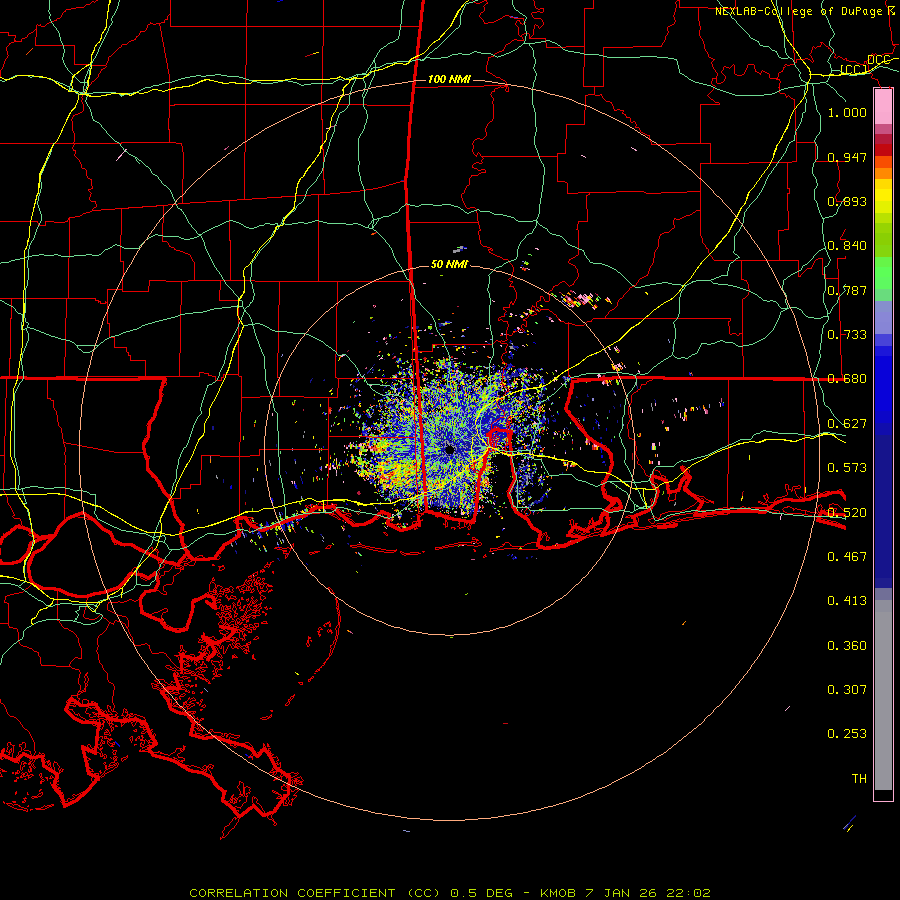
Task: Click the Correlation Coefficient caption at bottom
Action: tap(450, 893)
